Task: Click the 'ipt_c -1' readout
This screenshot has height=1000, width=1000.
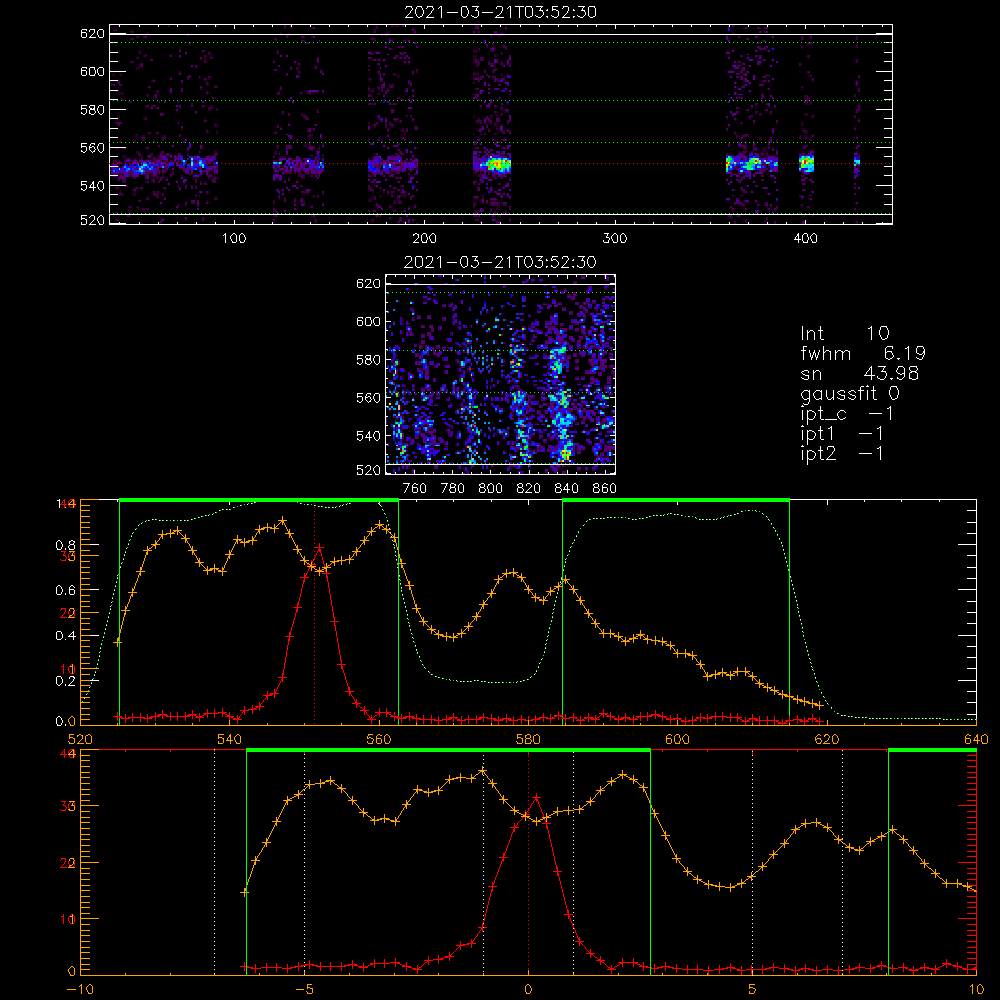Action: (x=848, y=415)
